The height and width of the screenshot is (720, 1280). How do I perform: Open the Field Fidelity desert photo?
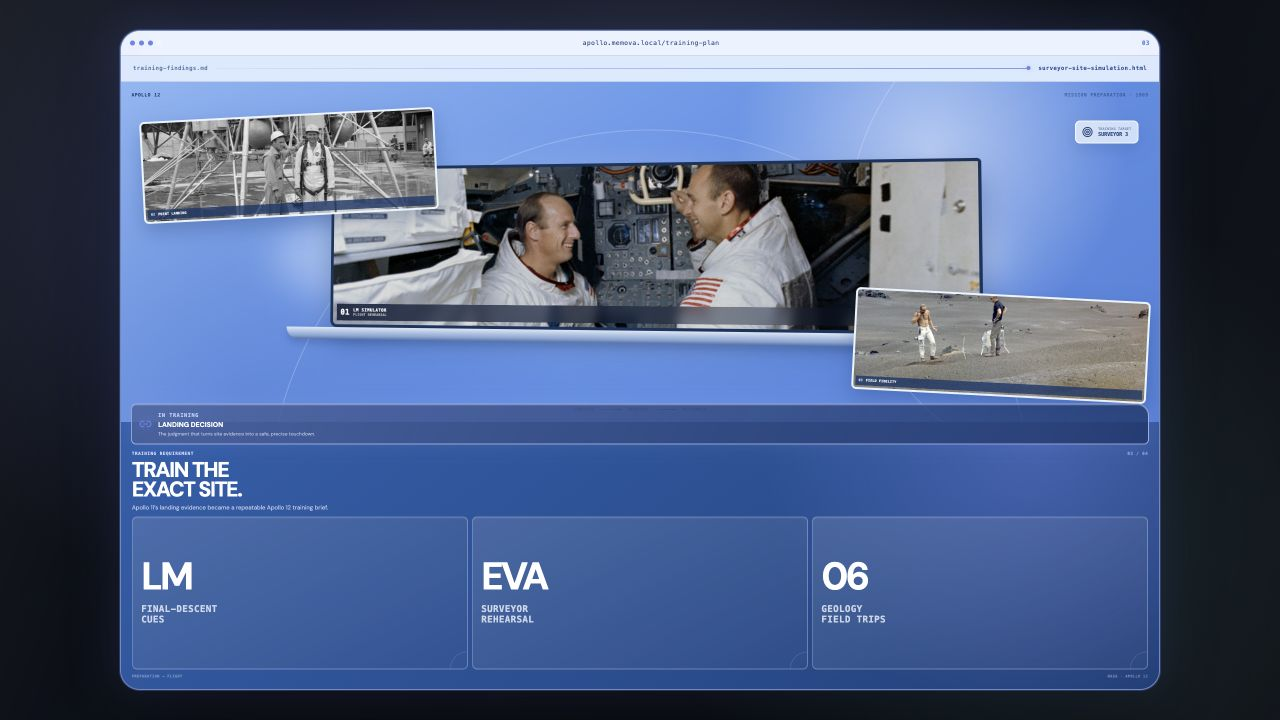click(1001, 345)
